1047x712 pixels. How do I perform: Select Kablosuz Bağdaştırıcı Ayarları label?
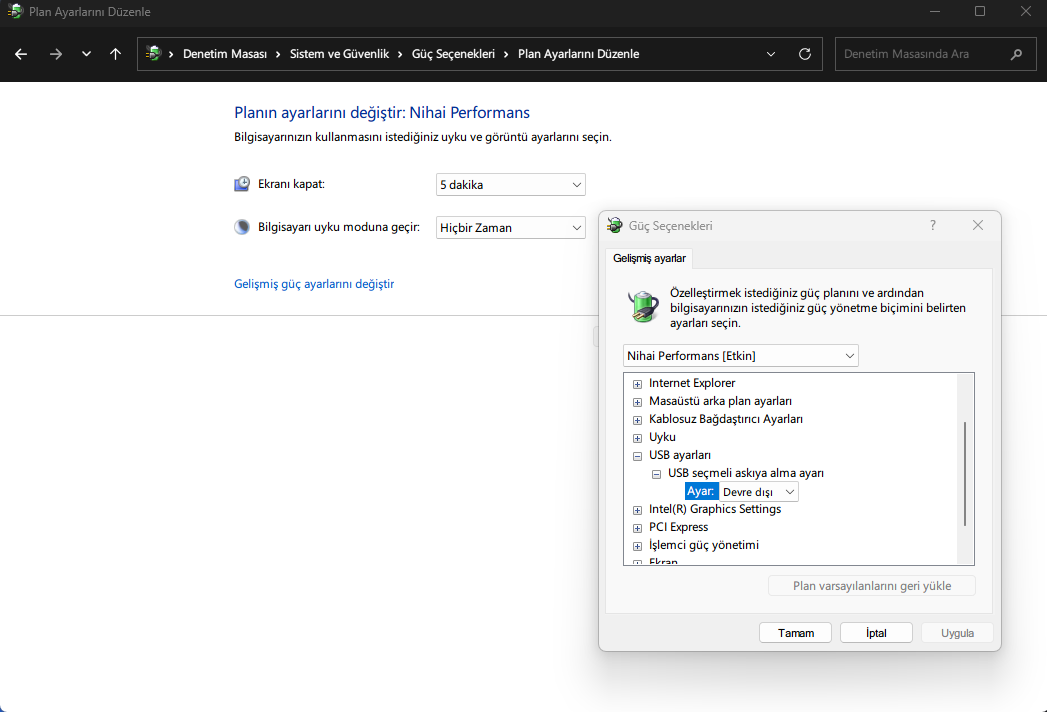726,419
